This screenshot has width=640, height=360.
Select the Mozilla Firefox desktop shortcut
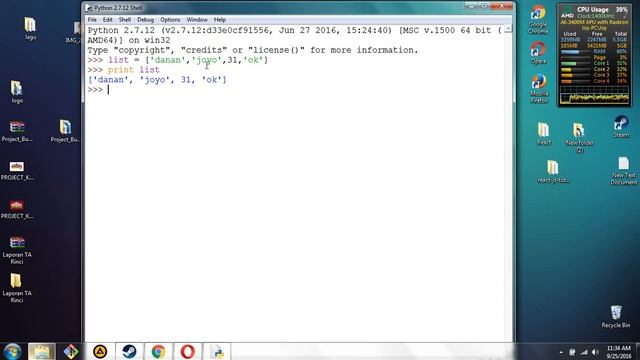coord(538,89)
